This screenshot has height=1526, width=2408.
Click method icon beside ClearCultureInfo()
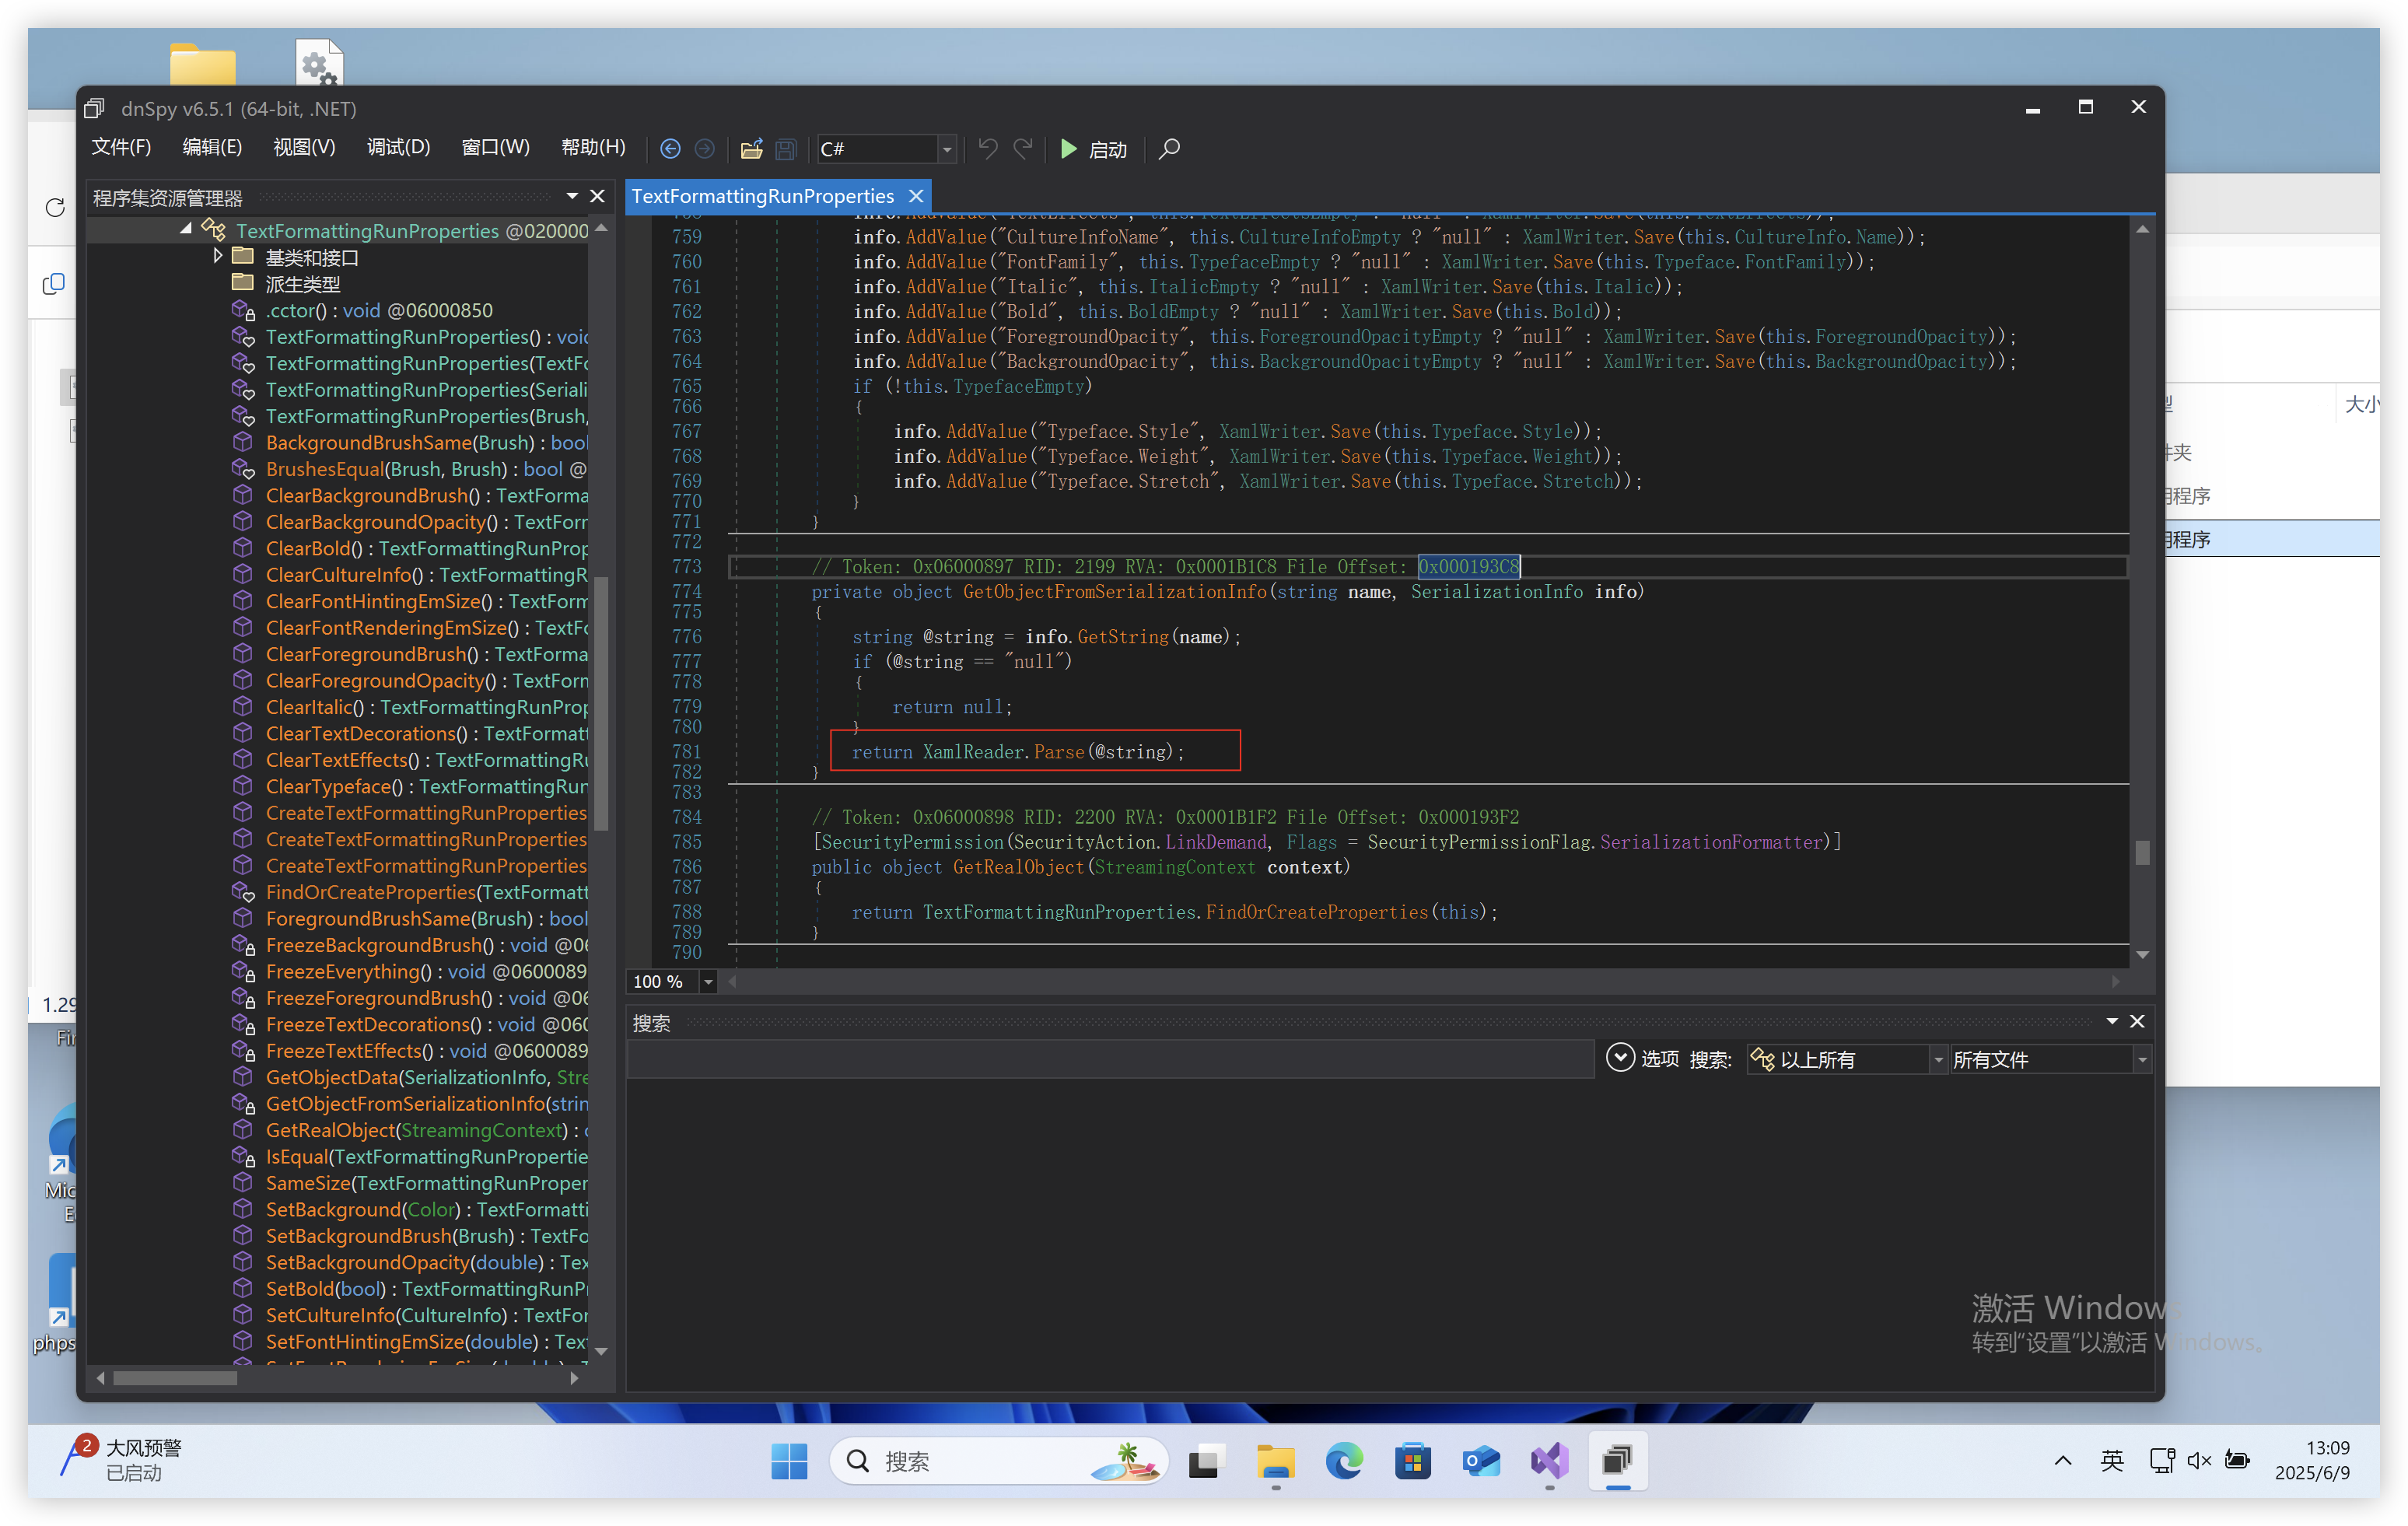tap(242, 574)
